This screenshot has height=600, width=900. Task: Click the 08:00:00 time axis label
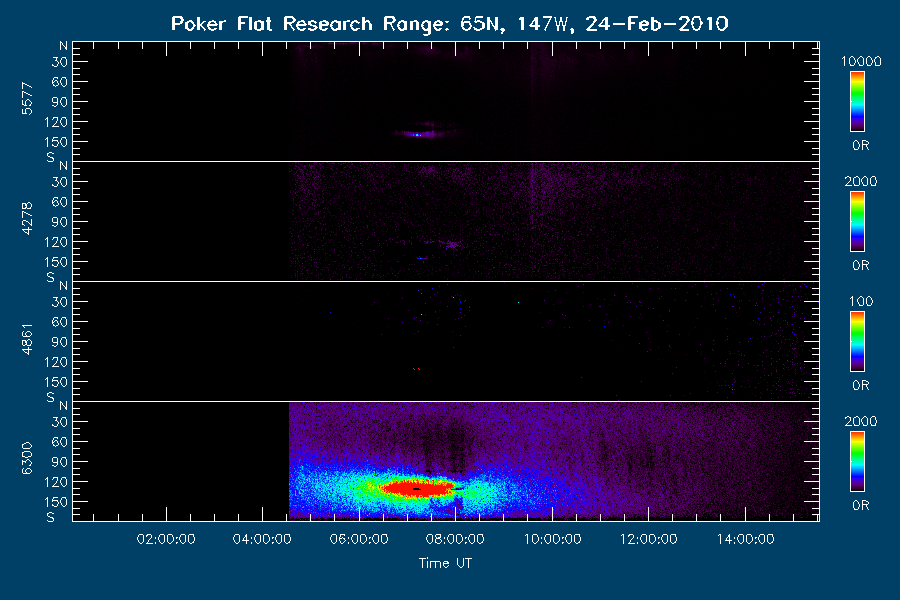click(455, 539)
